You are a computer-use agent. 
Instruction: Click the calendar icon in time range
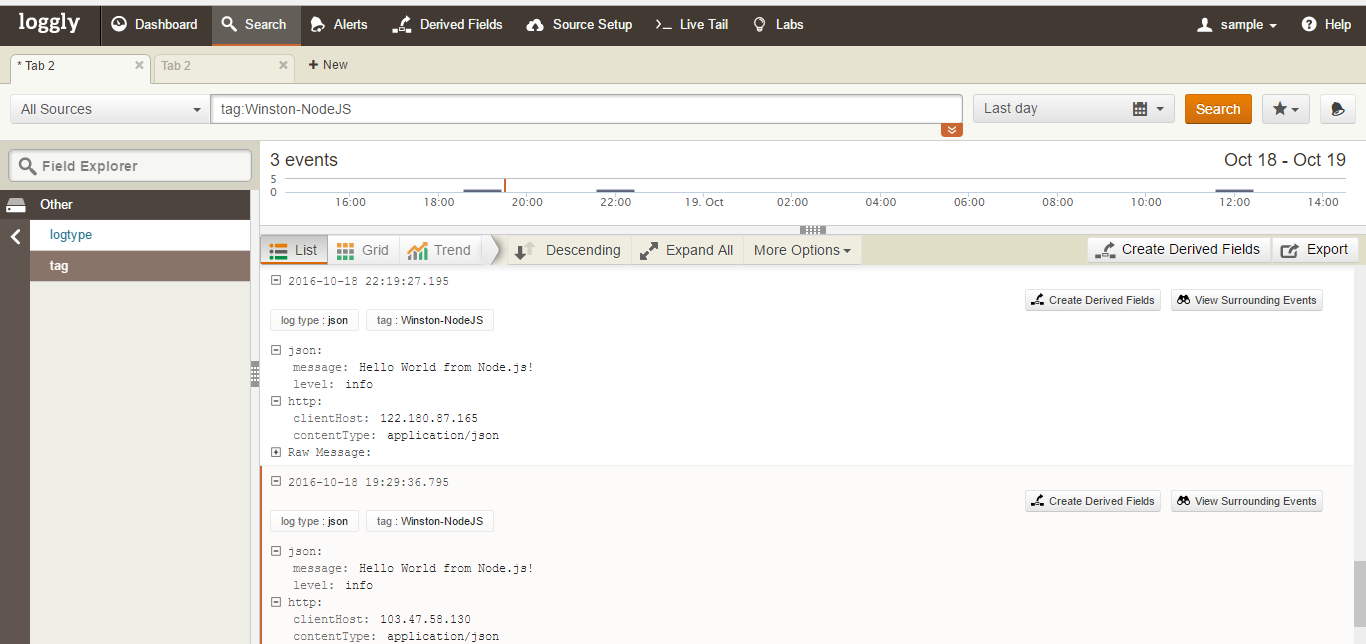pos(1139,109)
